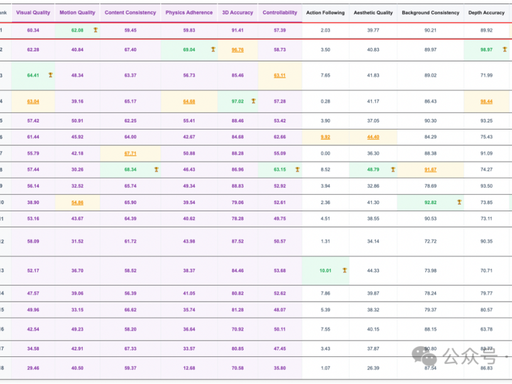The image size is (512, 384).
Task: Click the trophy icon next to 97.02 3D Accuracy
Action: (253, 101)
